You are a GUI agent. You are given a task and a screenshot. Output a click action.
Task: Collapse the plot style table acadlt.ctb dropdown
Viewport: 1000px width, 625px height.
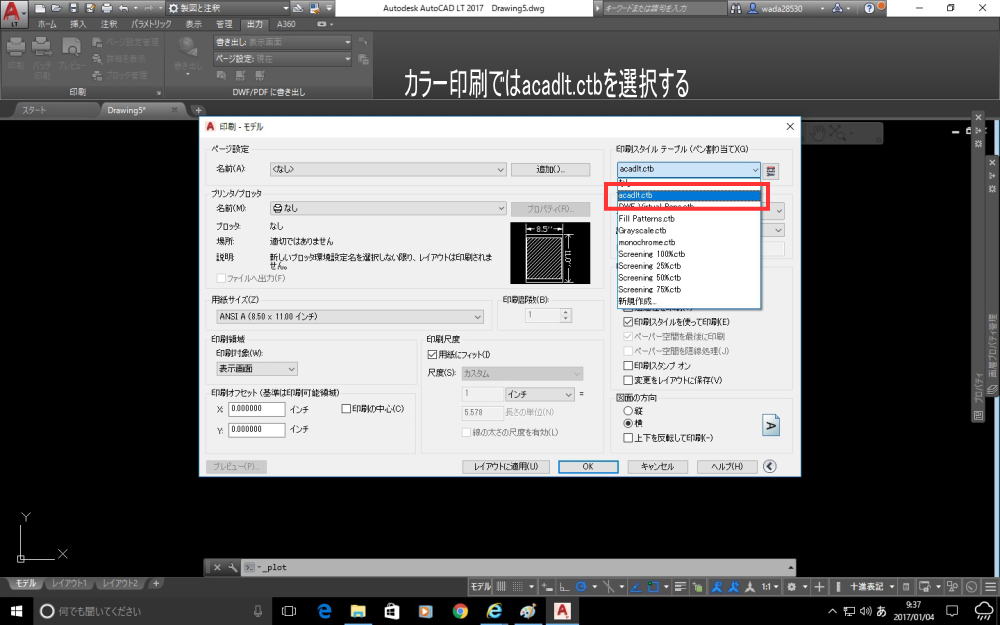click(x=689, y=169)
